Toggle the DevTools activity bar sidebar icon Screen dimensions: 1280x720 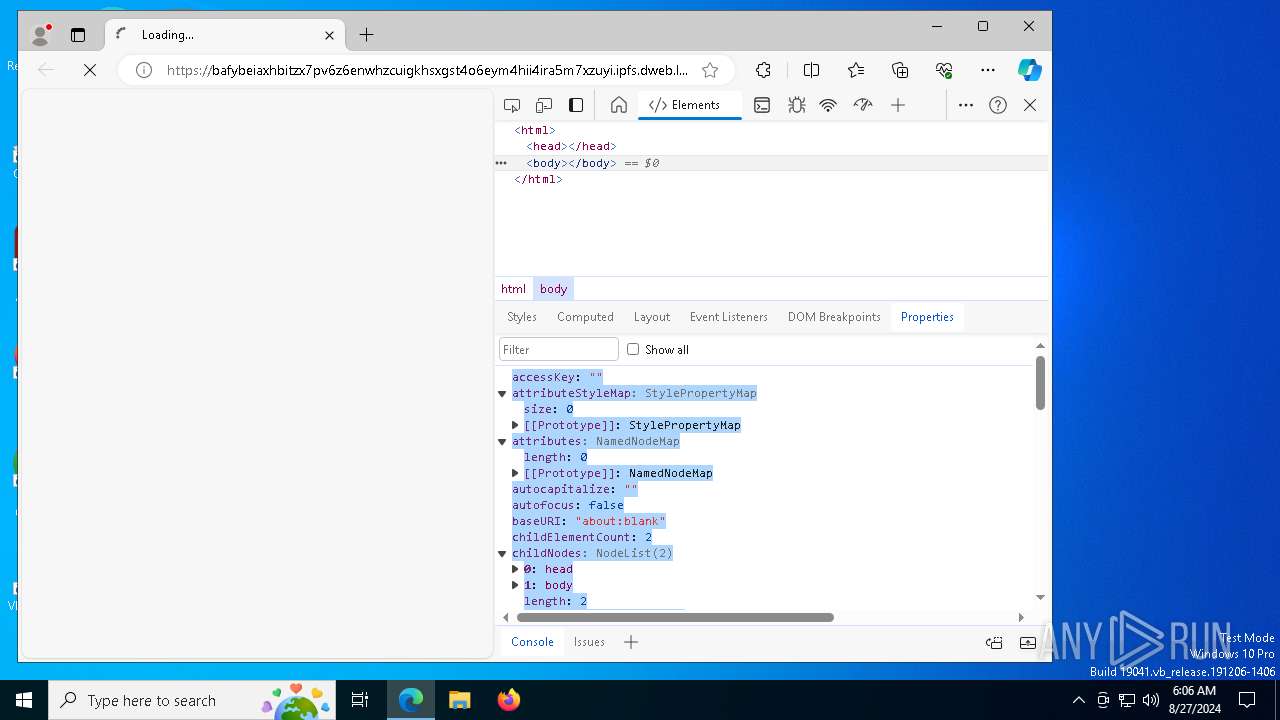point(576,105)
